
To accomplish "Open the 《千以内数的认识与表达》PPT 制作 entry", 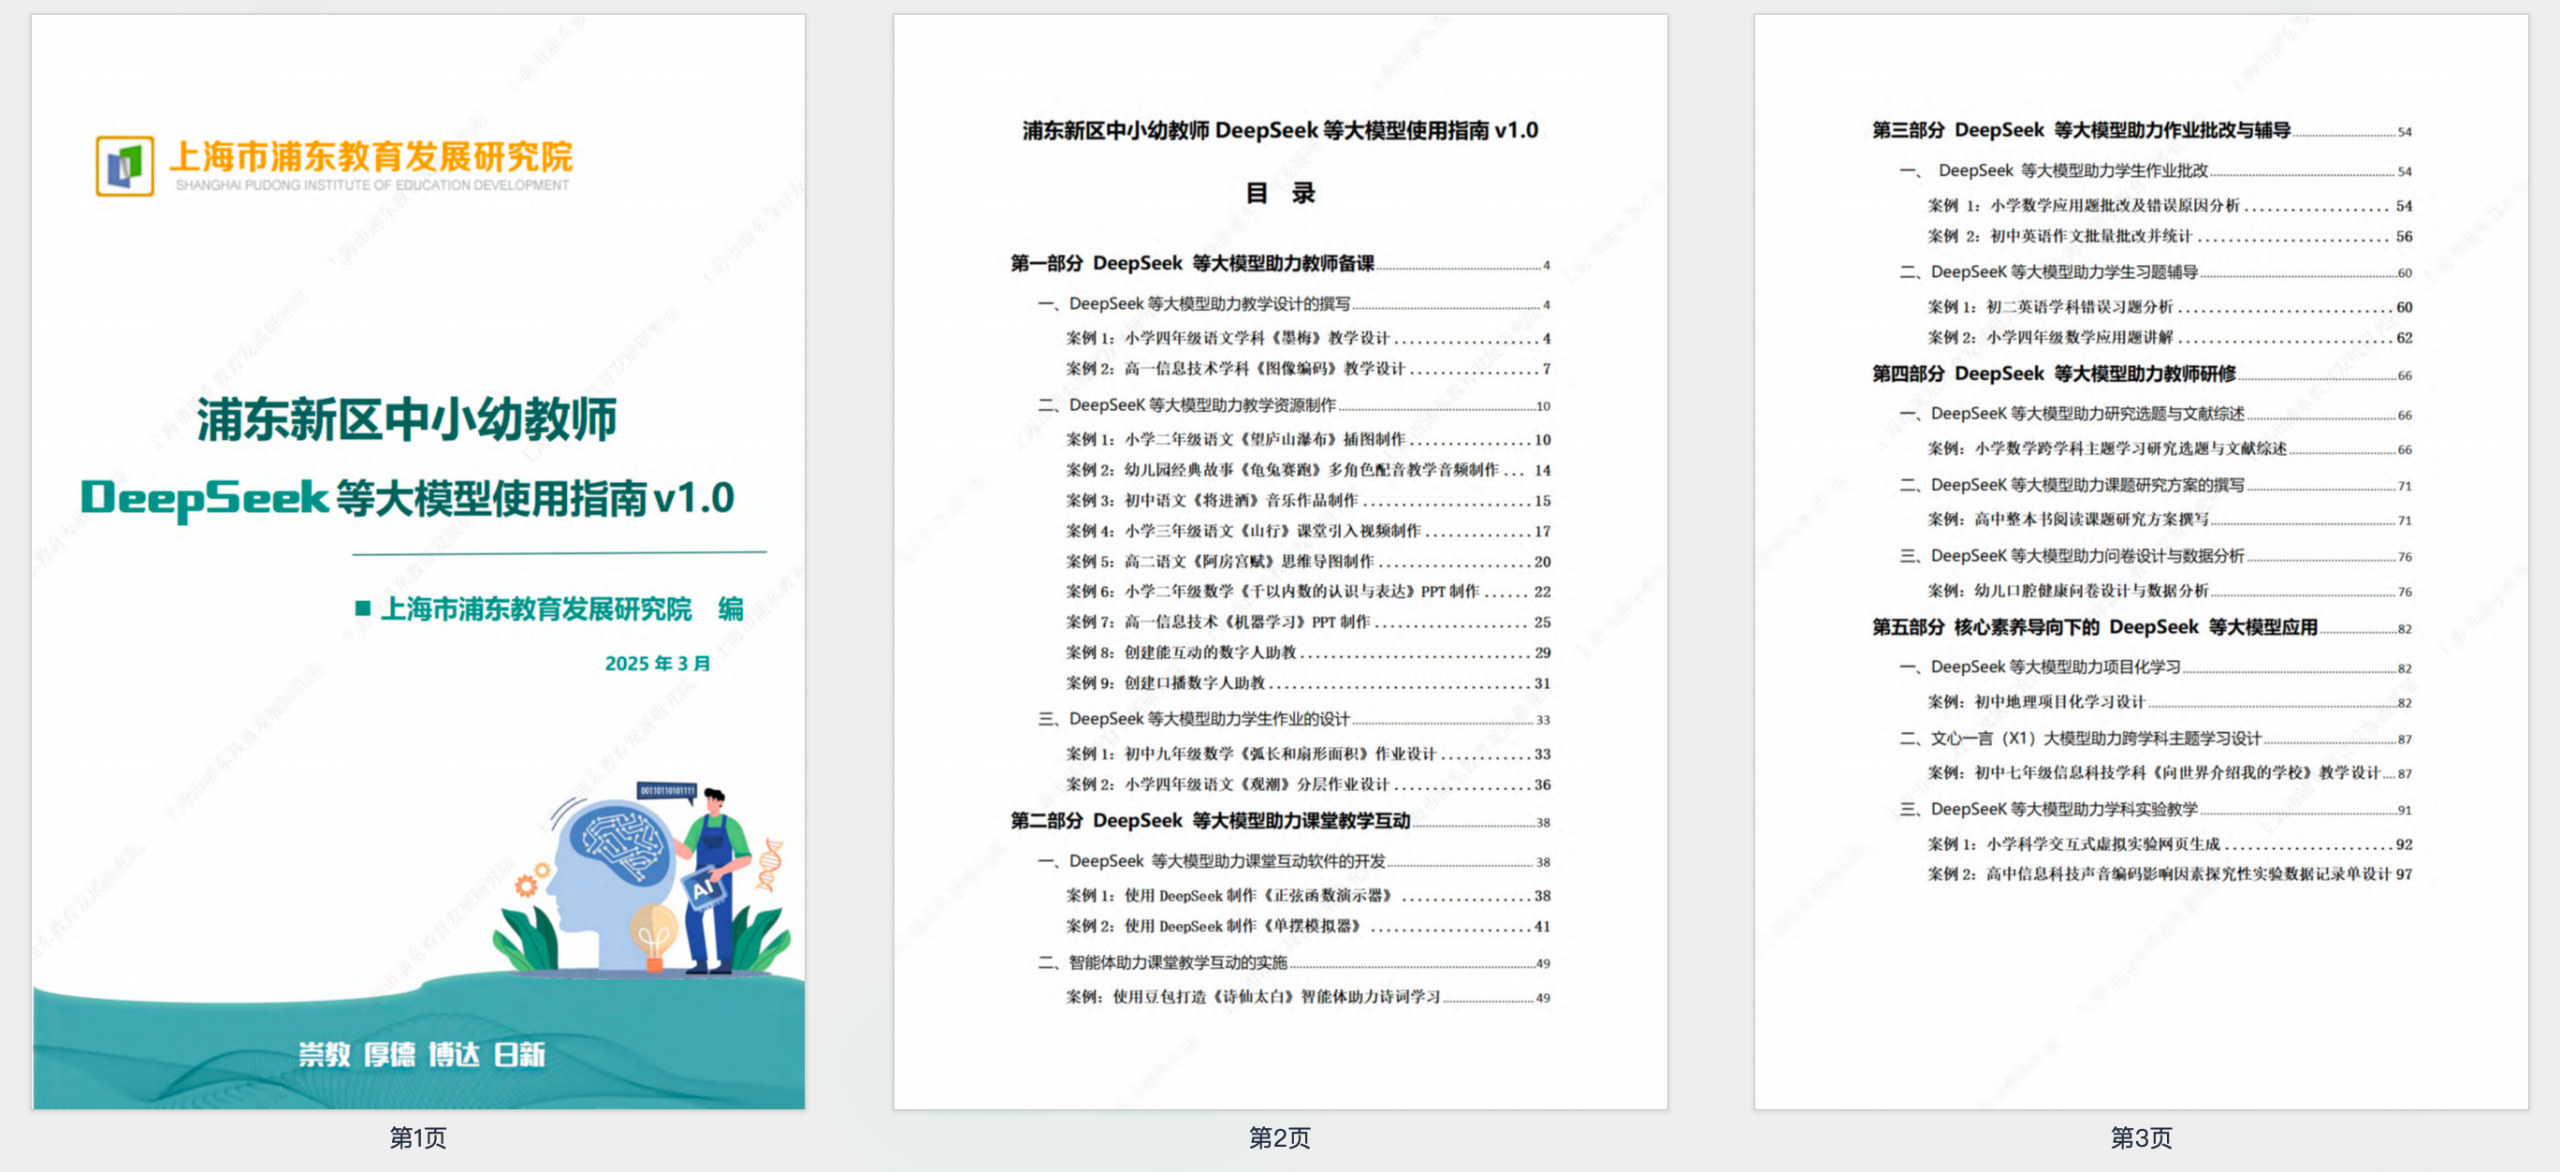I will click(x=1308, y=592).
